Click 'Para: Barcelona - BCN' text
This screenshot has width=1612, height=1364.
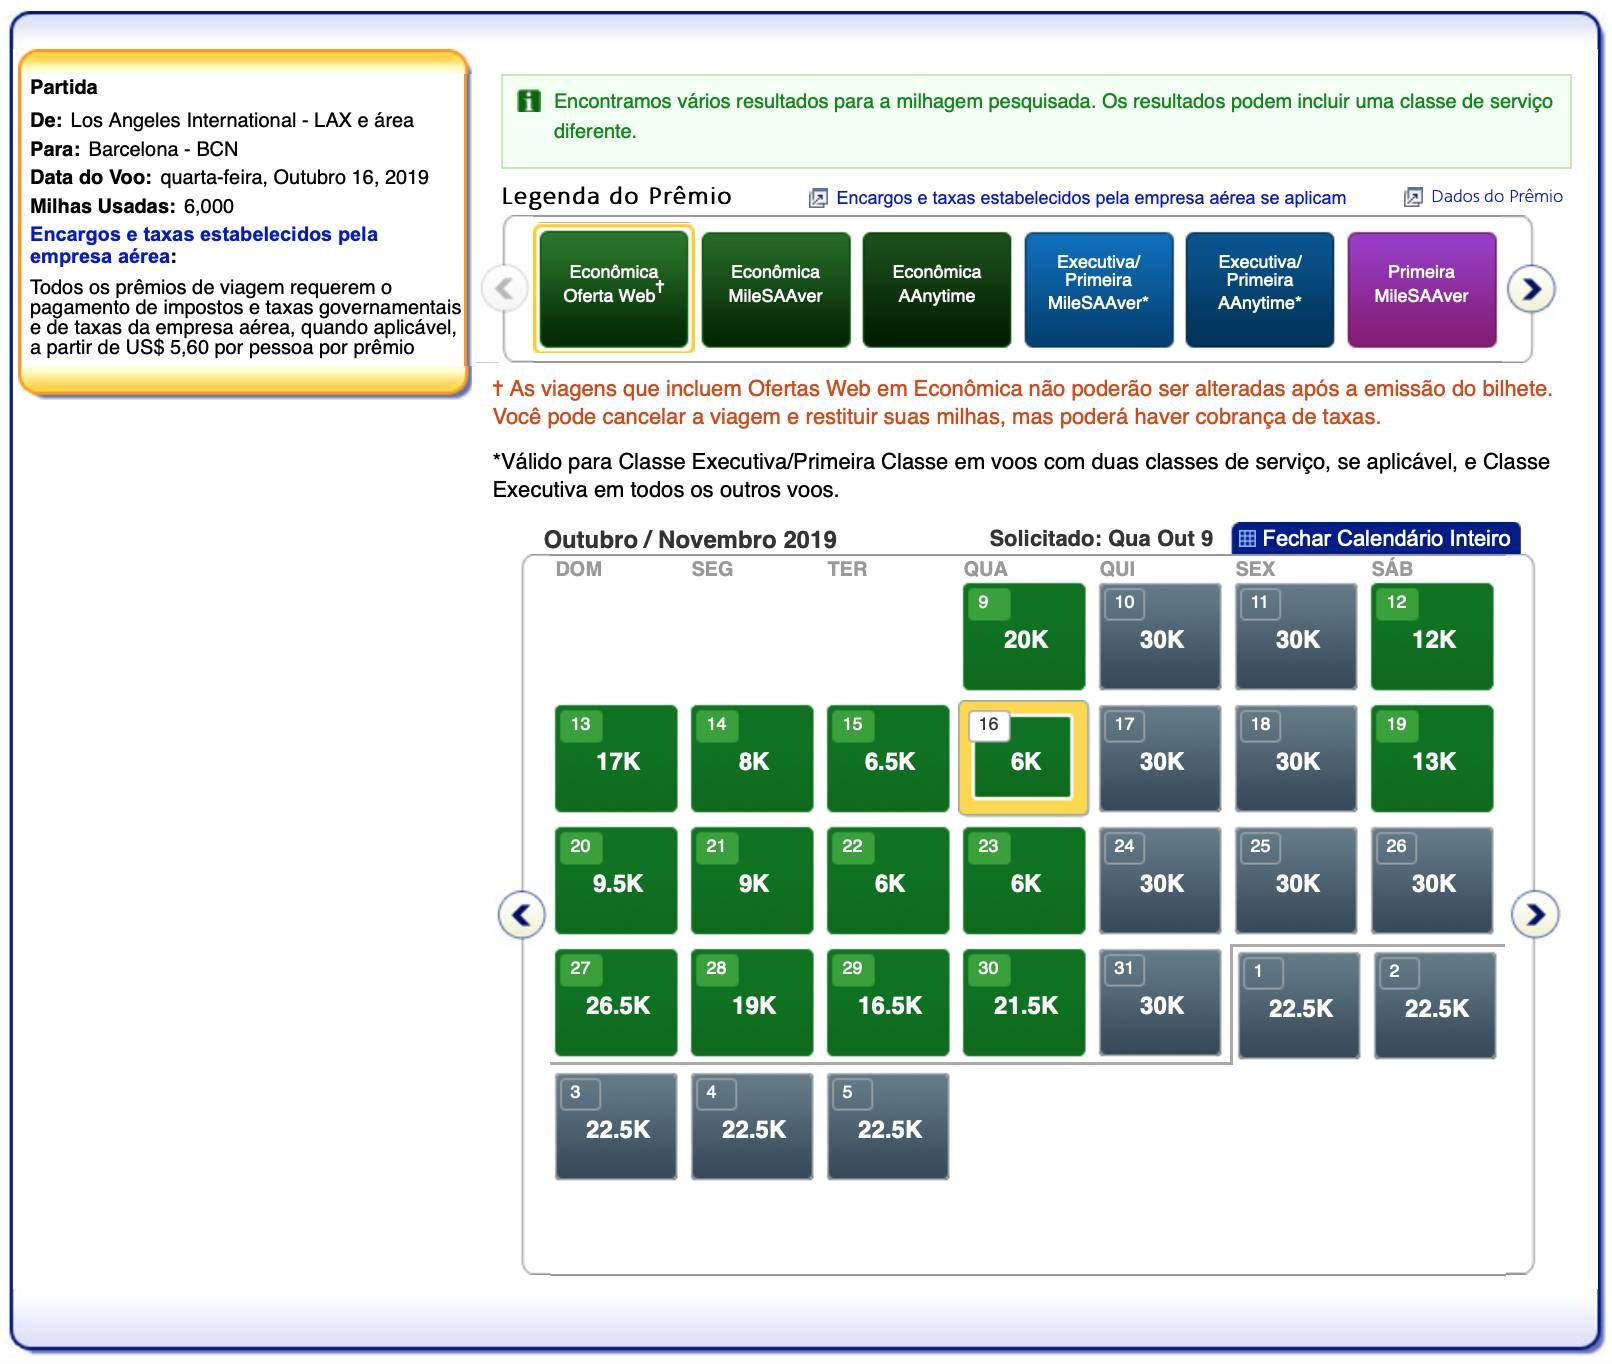[134, 149]
